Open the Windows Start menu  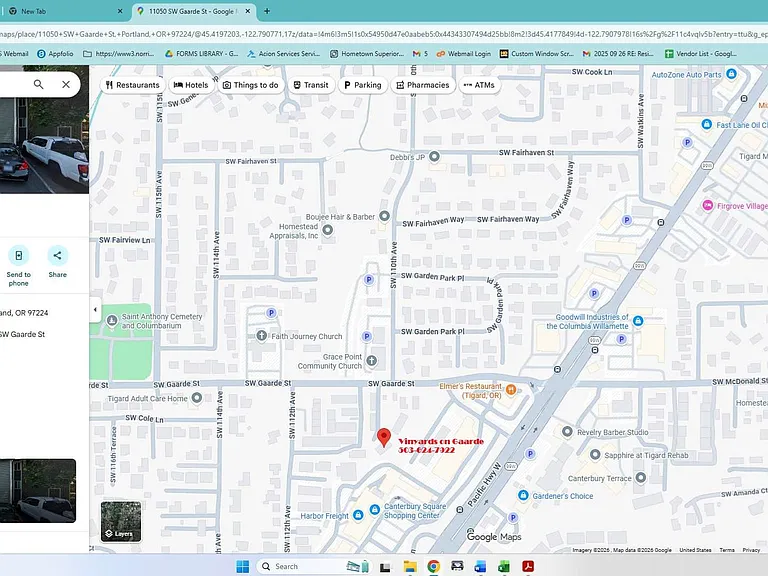coord(242,566)
